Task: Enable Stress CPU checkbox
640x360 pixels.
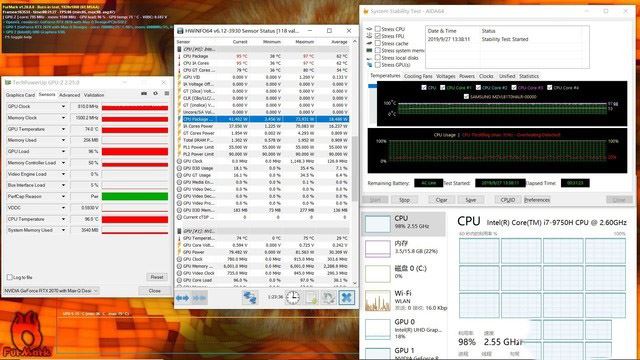Action: pyautogui.click(x=378, y=29)
